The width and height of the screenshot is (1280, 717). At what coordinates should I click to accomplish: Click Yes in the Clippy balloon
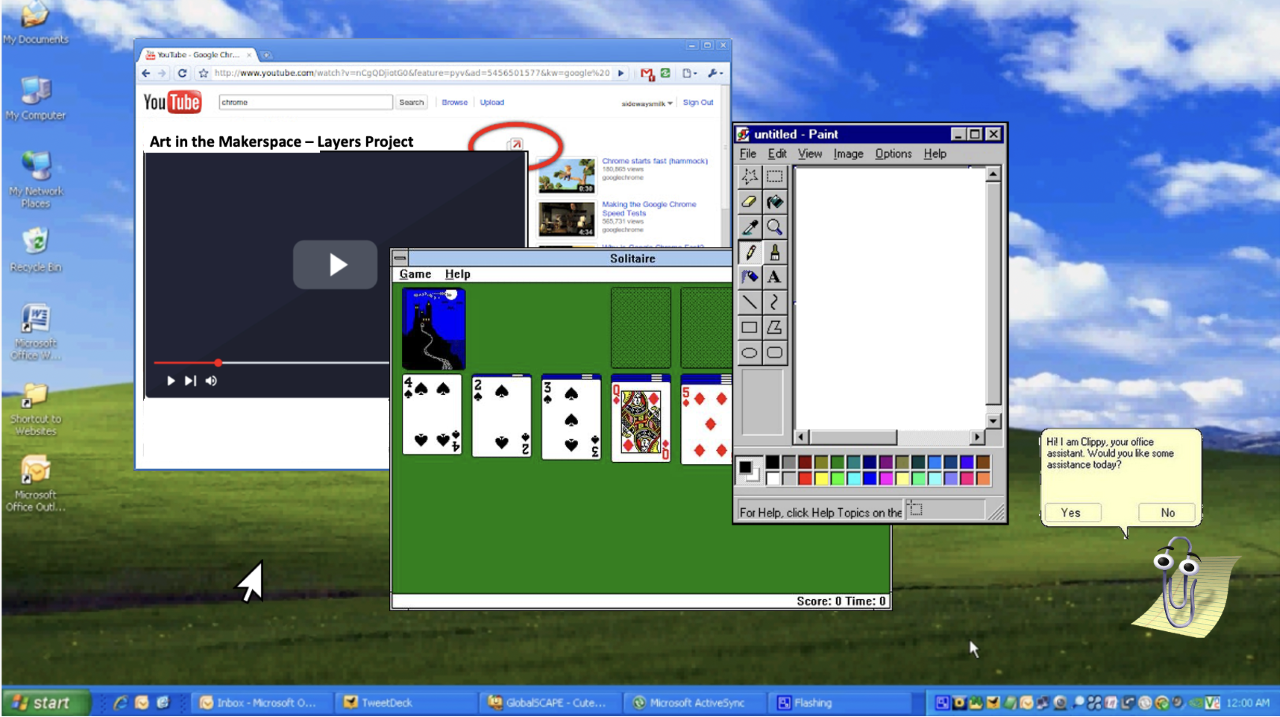point(1071,512)
